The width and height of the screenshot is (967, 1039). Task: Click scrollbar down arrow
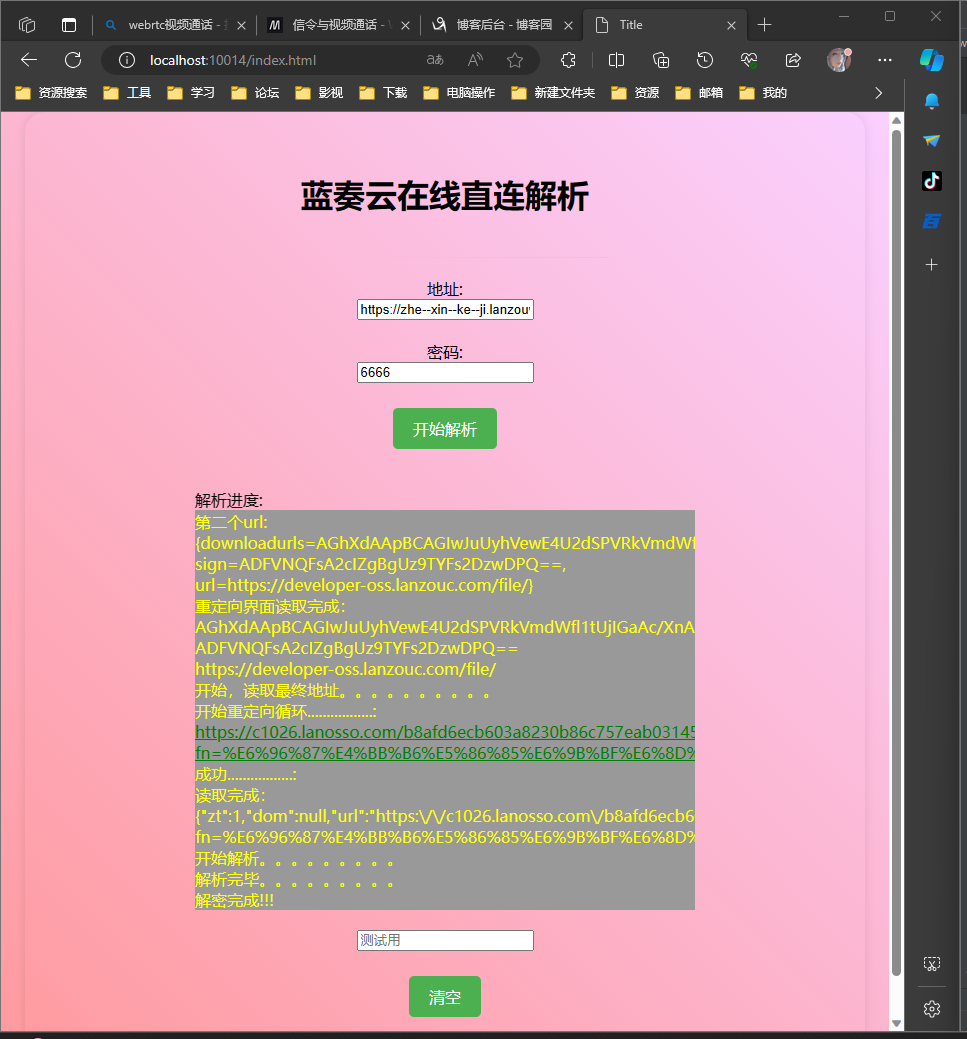(x=896, y=1024)
